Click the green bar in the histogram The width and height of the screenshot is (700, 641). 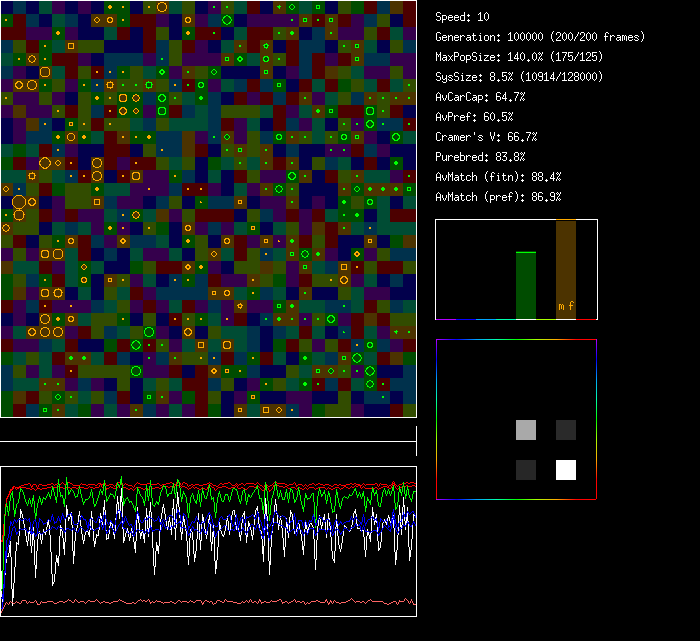click(x=526, y=286)
